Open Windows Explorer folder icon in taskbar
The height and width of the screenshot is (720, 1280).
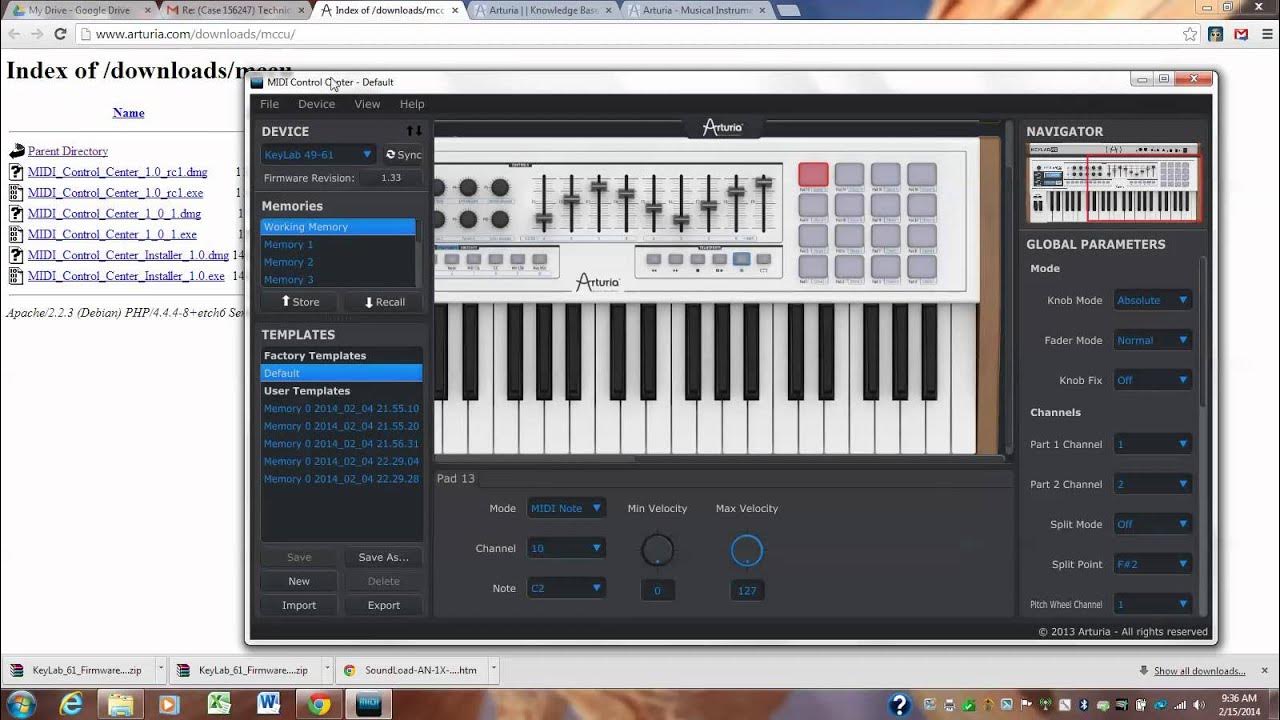coord(120,704)
